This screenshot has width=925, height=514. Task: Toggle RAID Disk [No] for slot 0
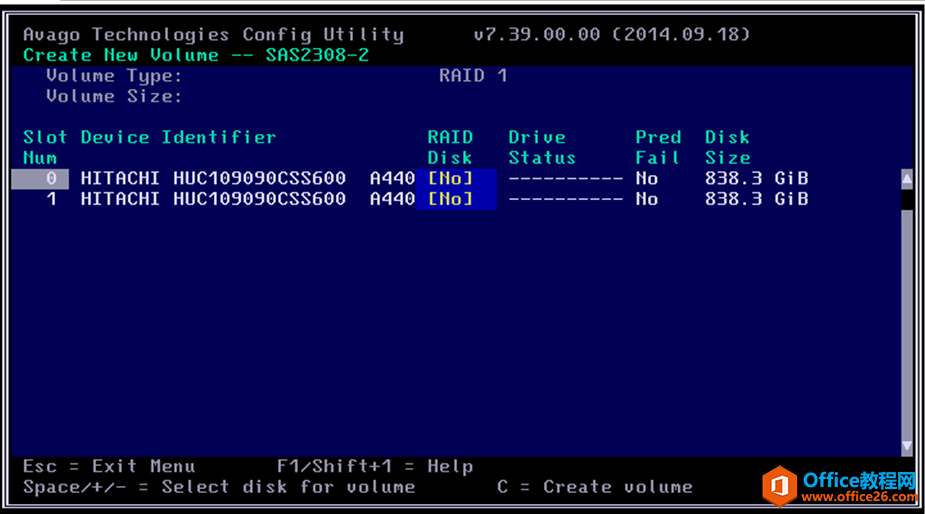click(451, 179)
